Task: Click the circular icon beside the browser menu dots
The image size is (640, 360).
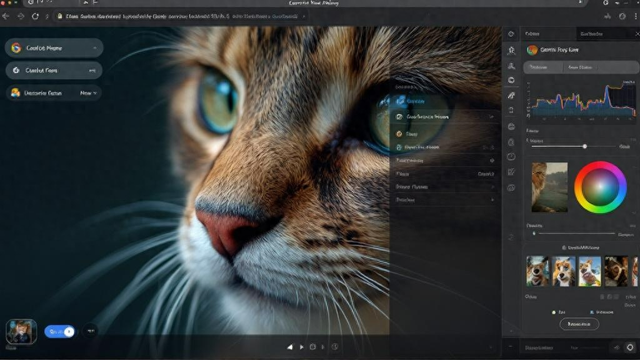Action: point(622,16)
